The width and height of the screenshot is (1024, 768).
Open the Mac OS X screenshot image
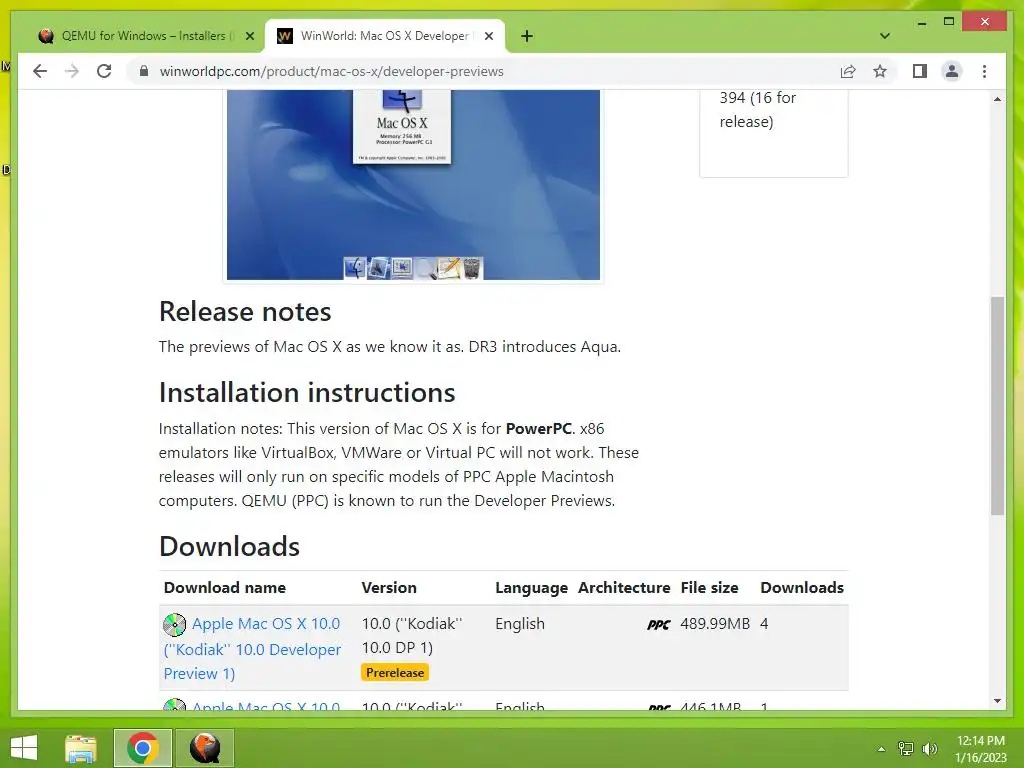point(413,185)
